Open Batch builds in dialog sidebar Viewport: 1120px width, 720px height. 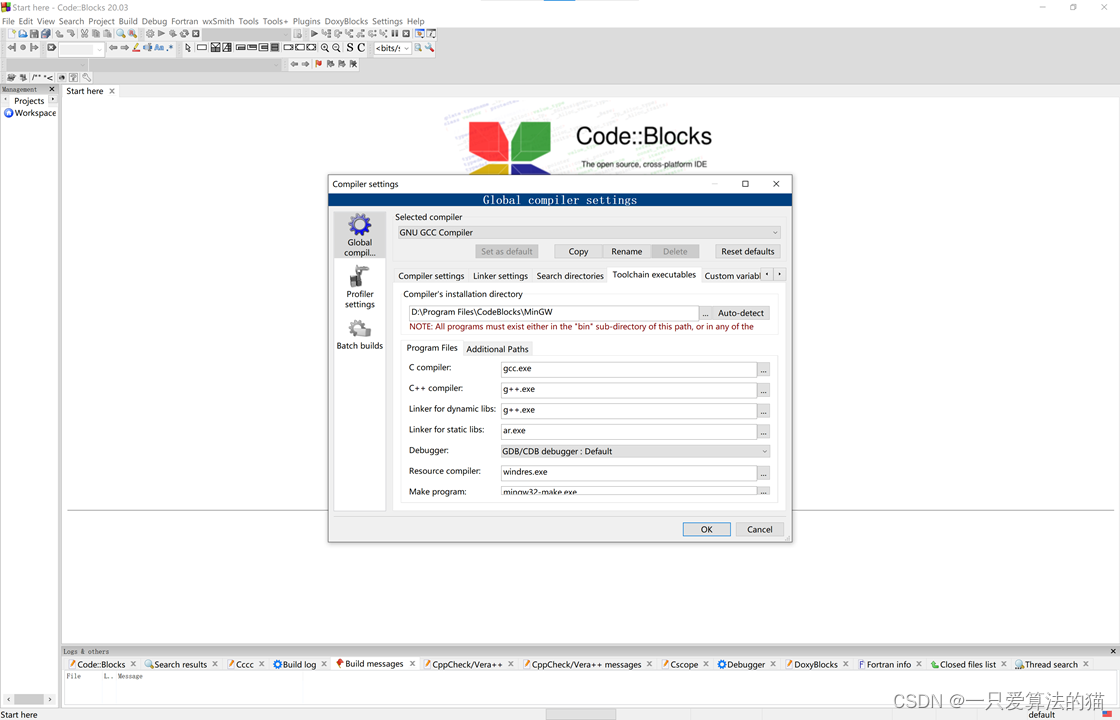(x=359, y=335)
